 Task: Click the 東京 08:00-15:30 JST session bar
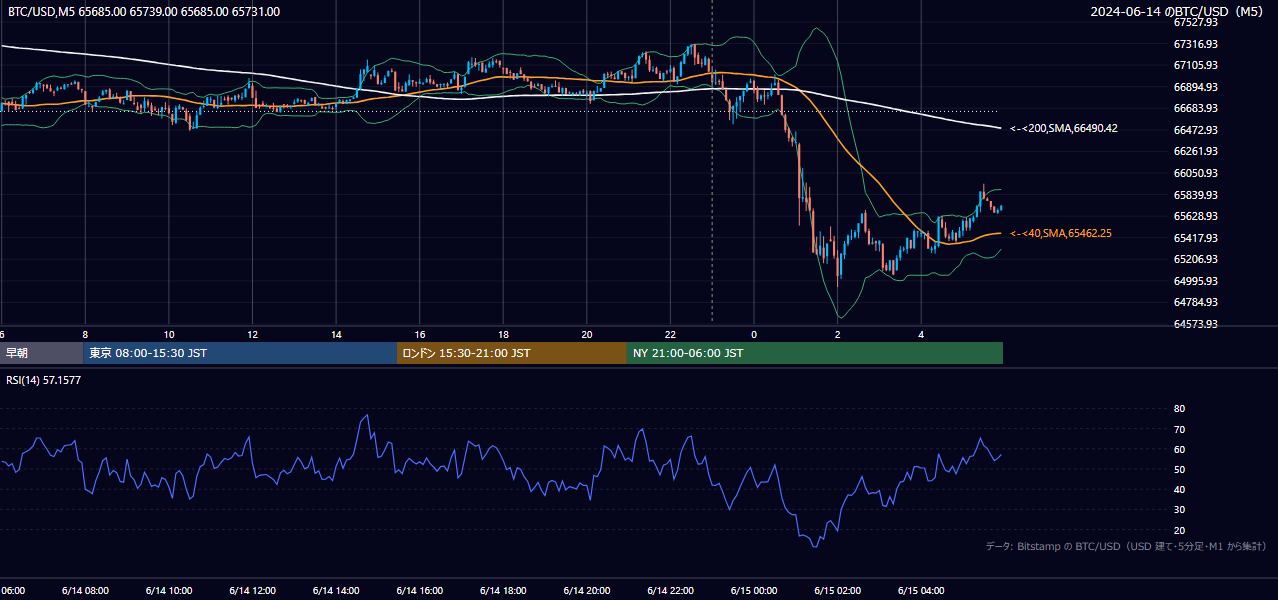(240, 353)
